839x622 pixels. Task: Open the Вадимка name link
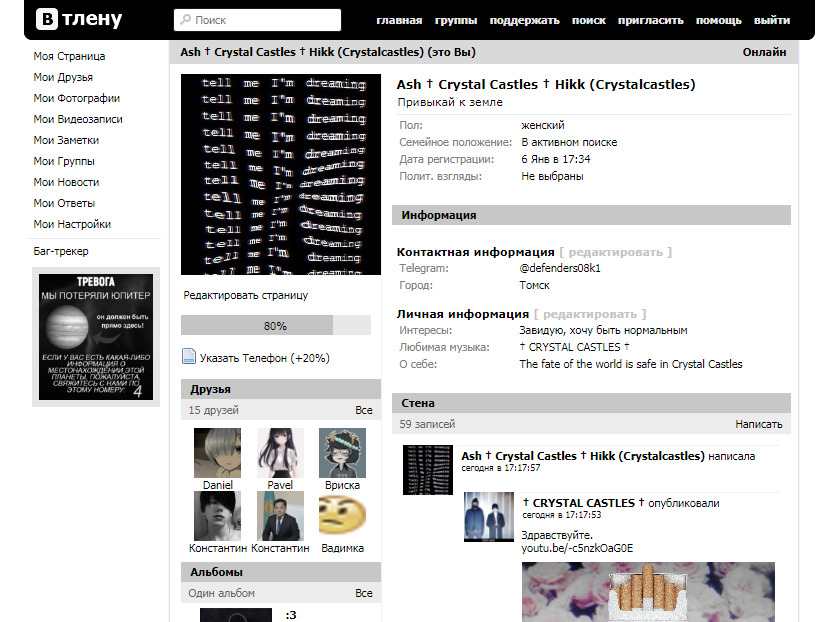(x=342, y=548)
